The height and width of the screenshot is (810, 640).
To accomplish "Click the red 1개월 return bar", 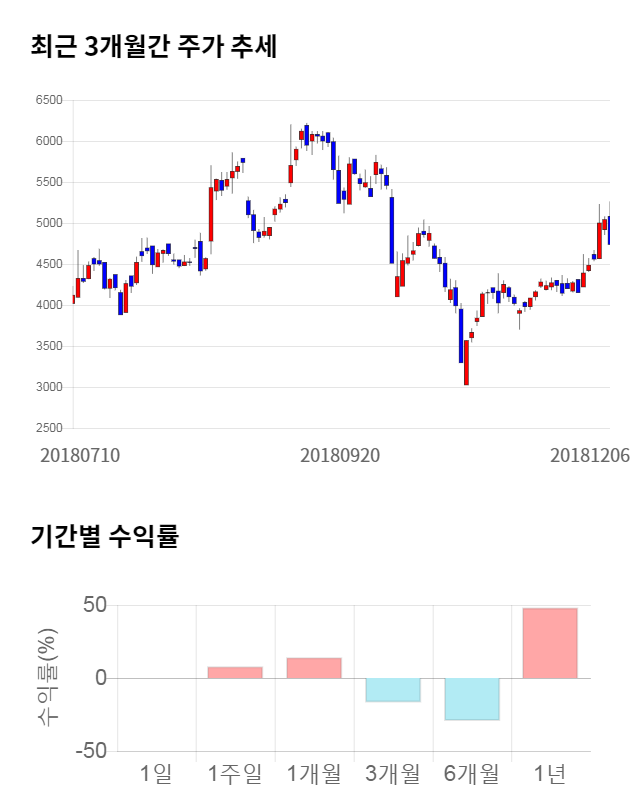I will pyautogui.click(x=314, y=668).
